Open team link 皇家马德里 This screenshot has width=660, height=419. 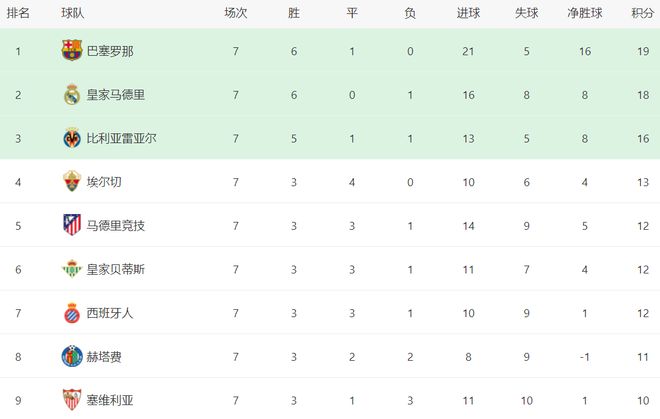116,95
